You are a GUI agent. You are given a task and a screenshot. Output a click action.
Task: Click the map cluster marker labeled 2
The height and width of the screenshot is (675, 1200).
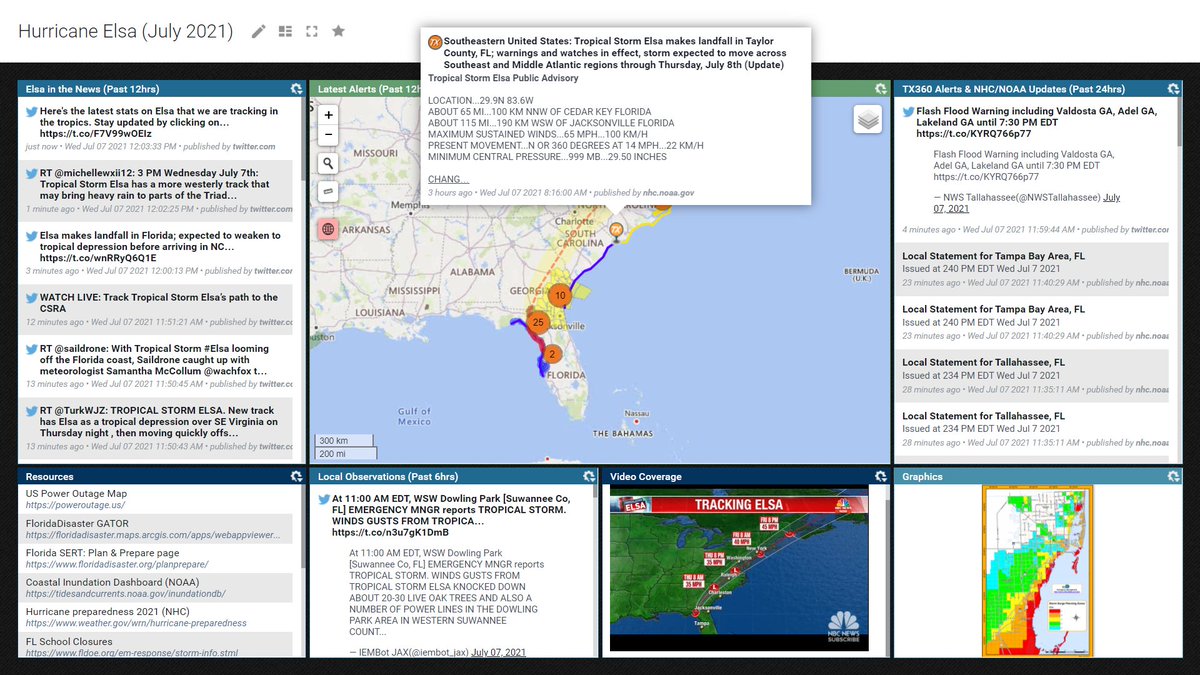pos(551,354)
